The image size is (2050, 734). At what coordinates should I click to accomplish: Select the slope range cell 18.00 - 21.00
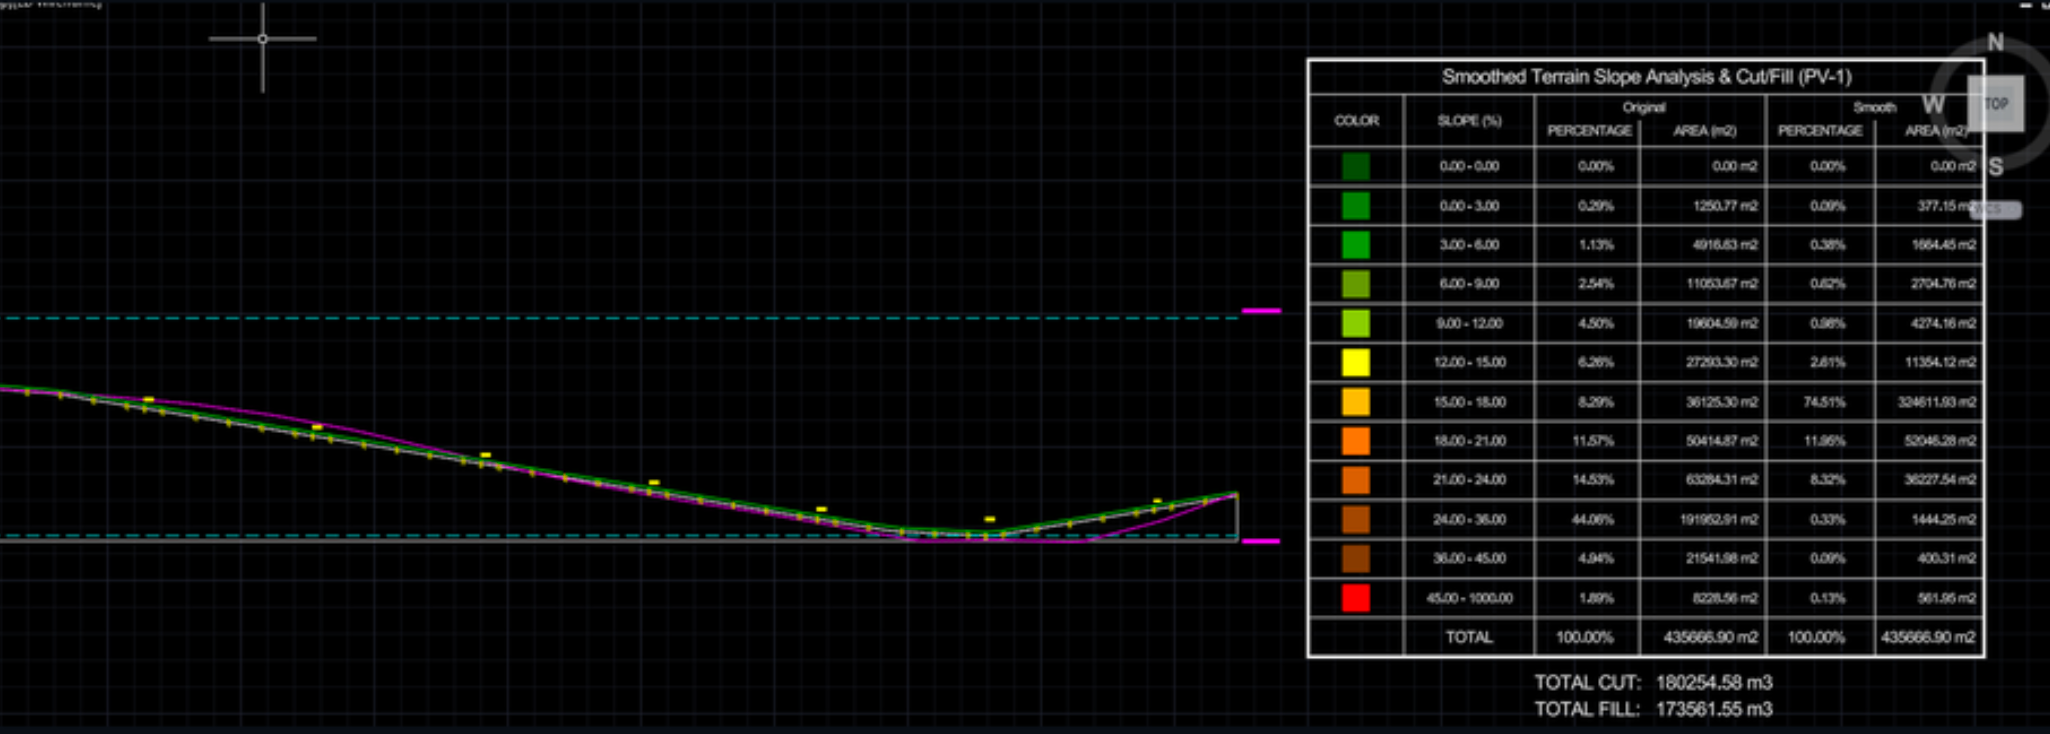(1469, 441)
